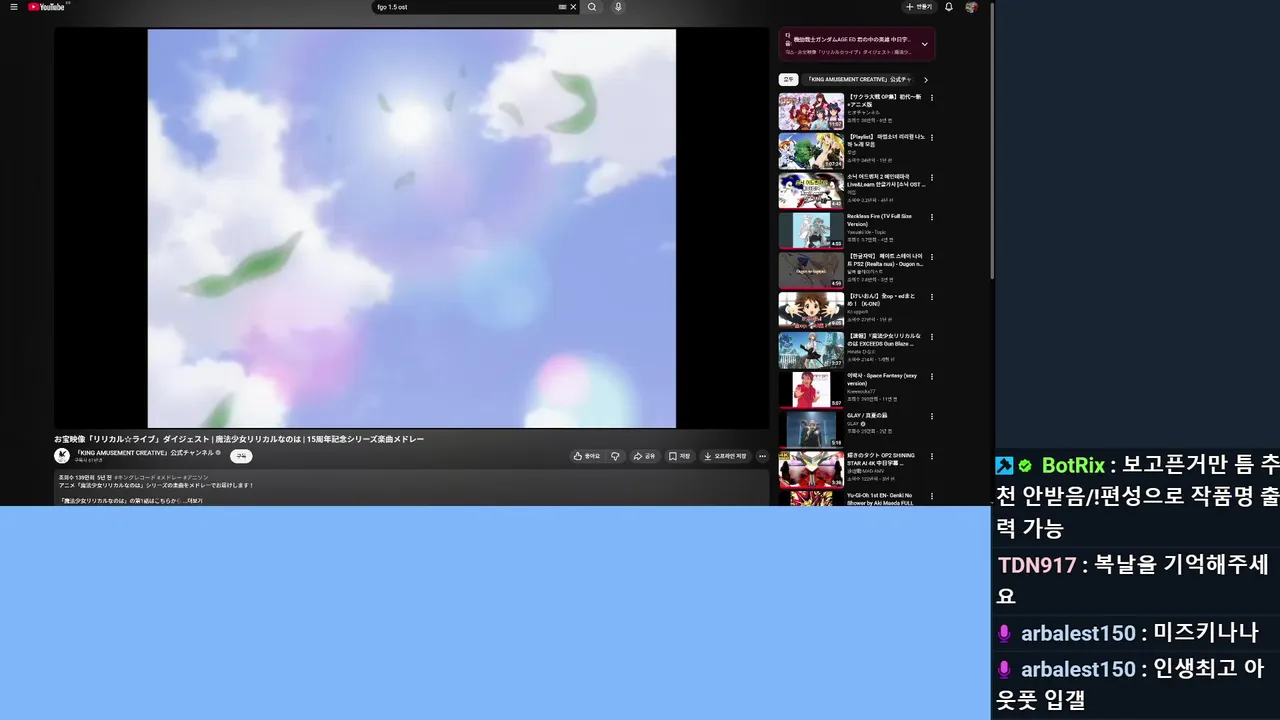
Task: Open the 이박사 Space Fantasy thumbnail
Action: pyautogui.click(x=811, y=390)
